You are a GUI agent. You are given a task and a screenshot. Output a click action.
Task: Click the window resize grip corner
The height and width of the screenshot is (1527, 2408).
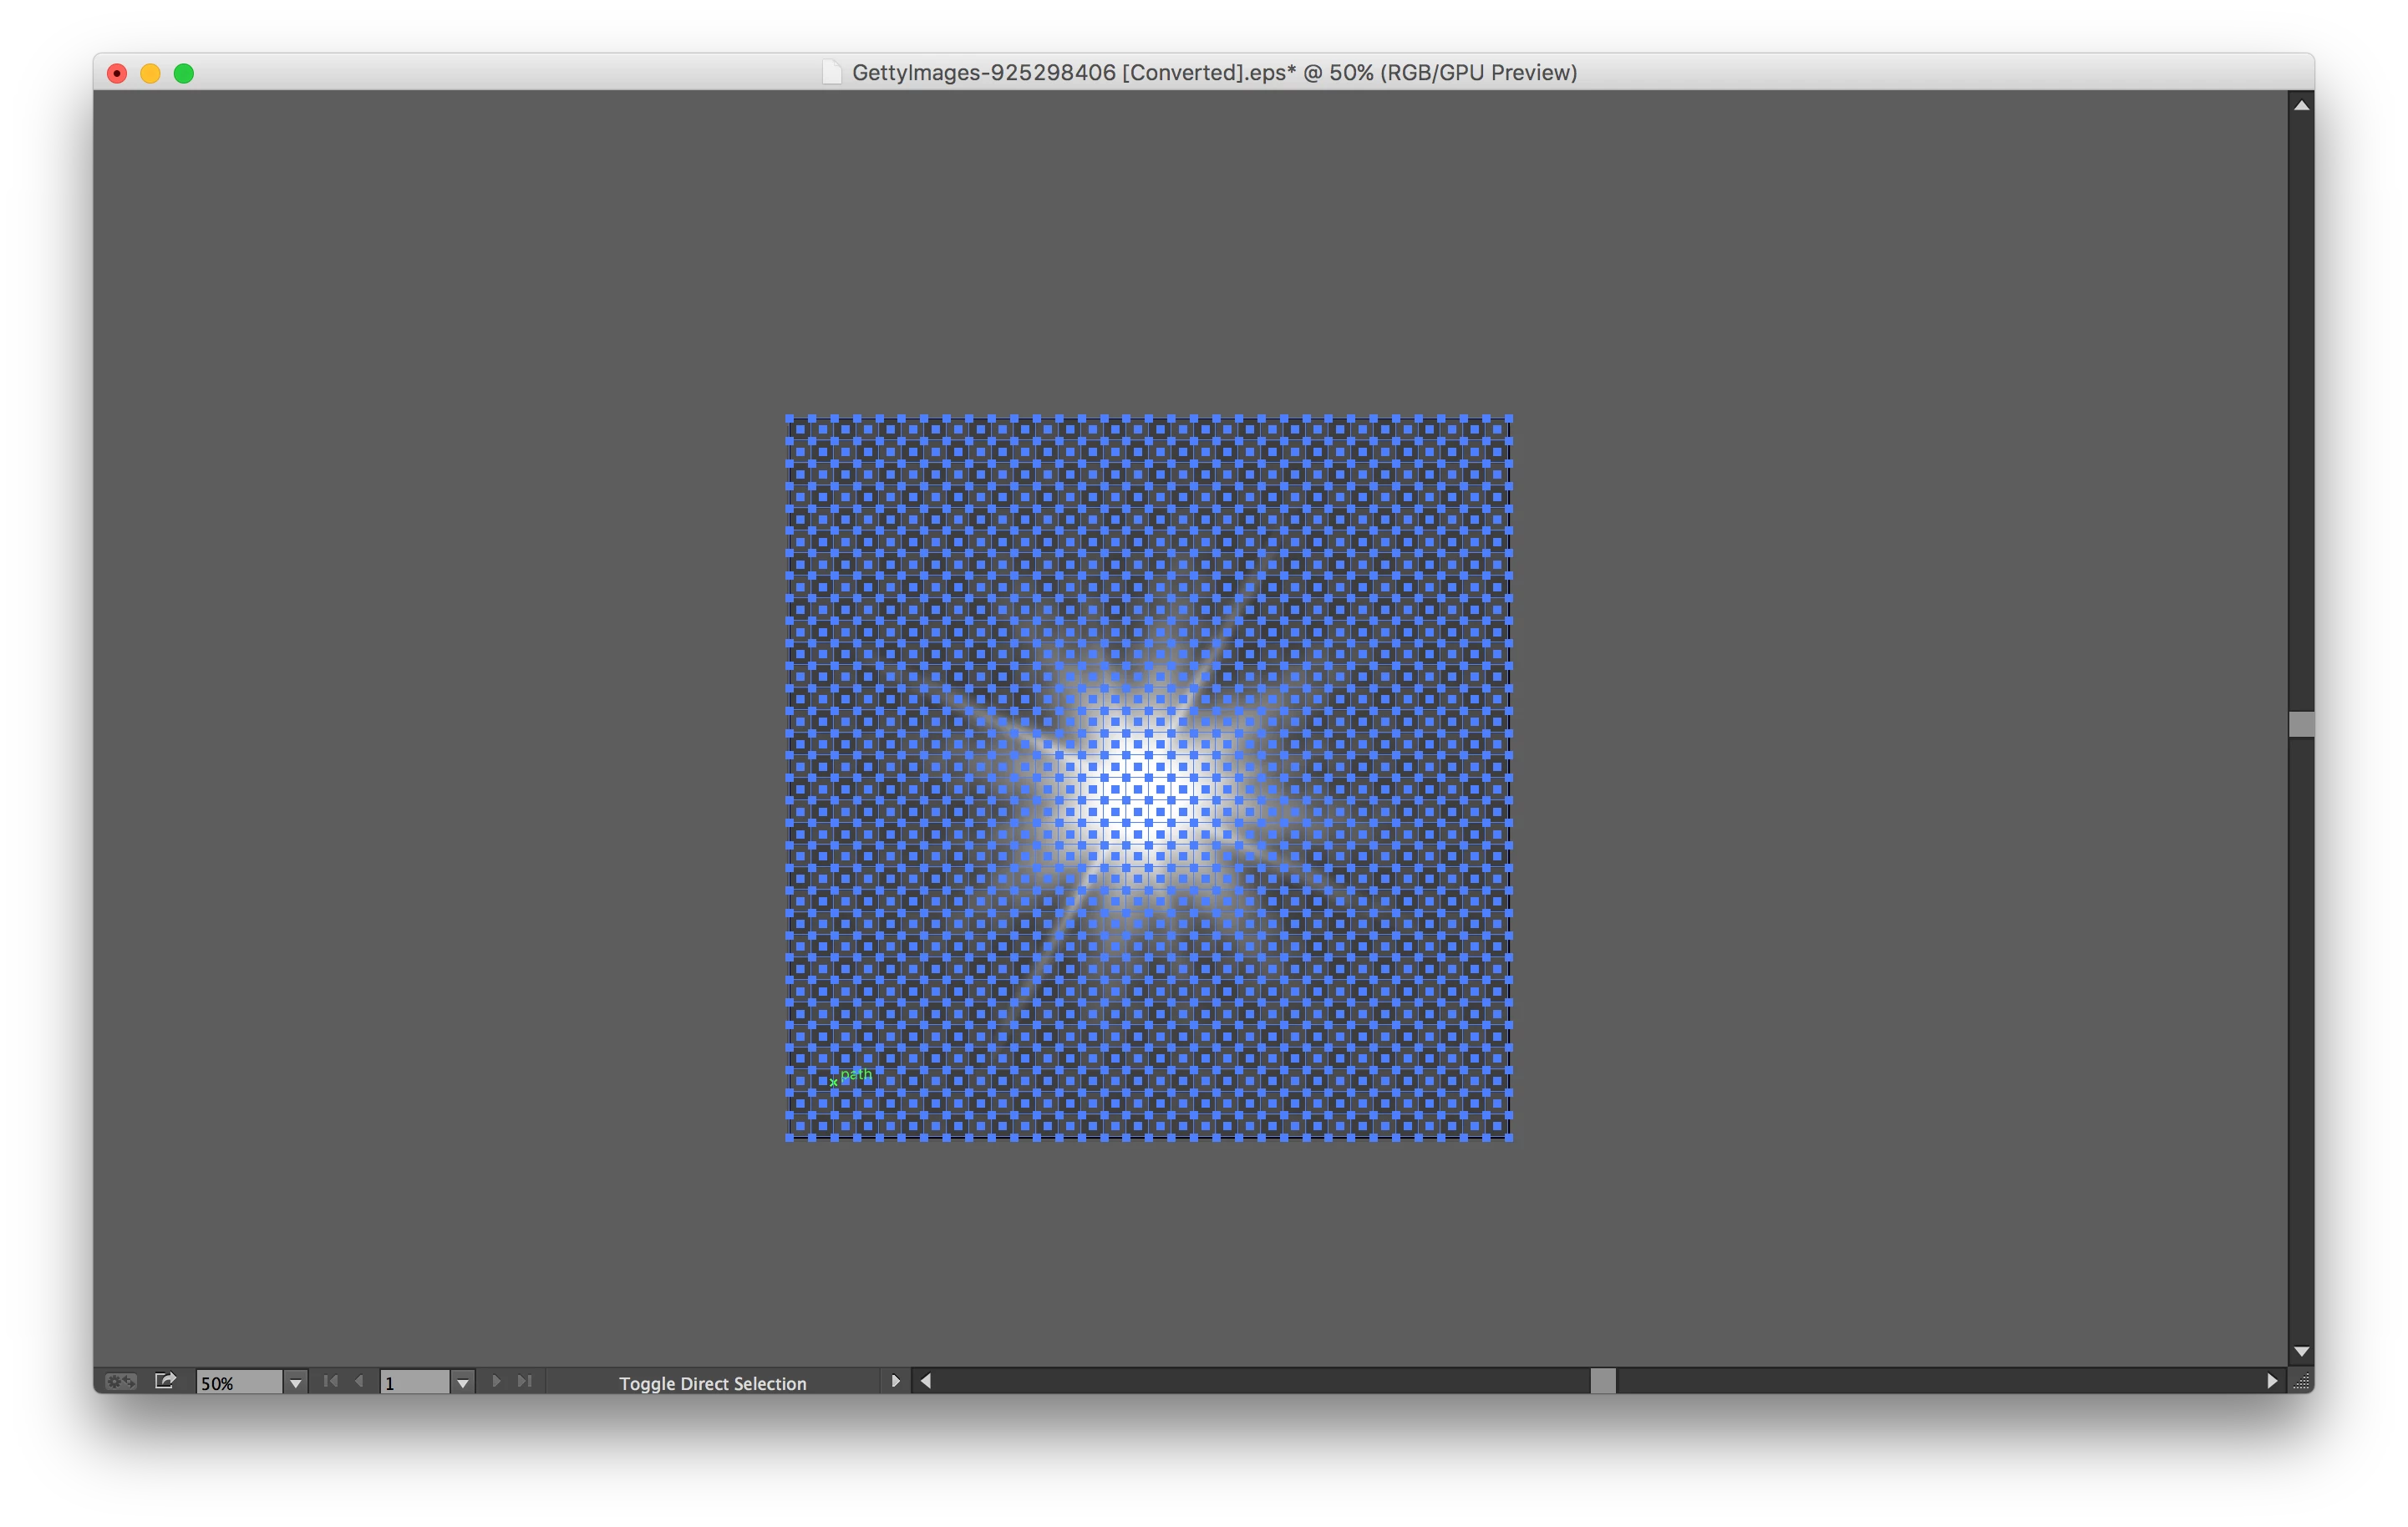point(2301,1381)
